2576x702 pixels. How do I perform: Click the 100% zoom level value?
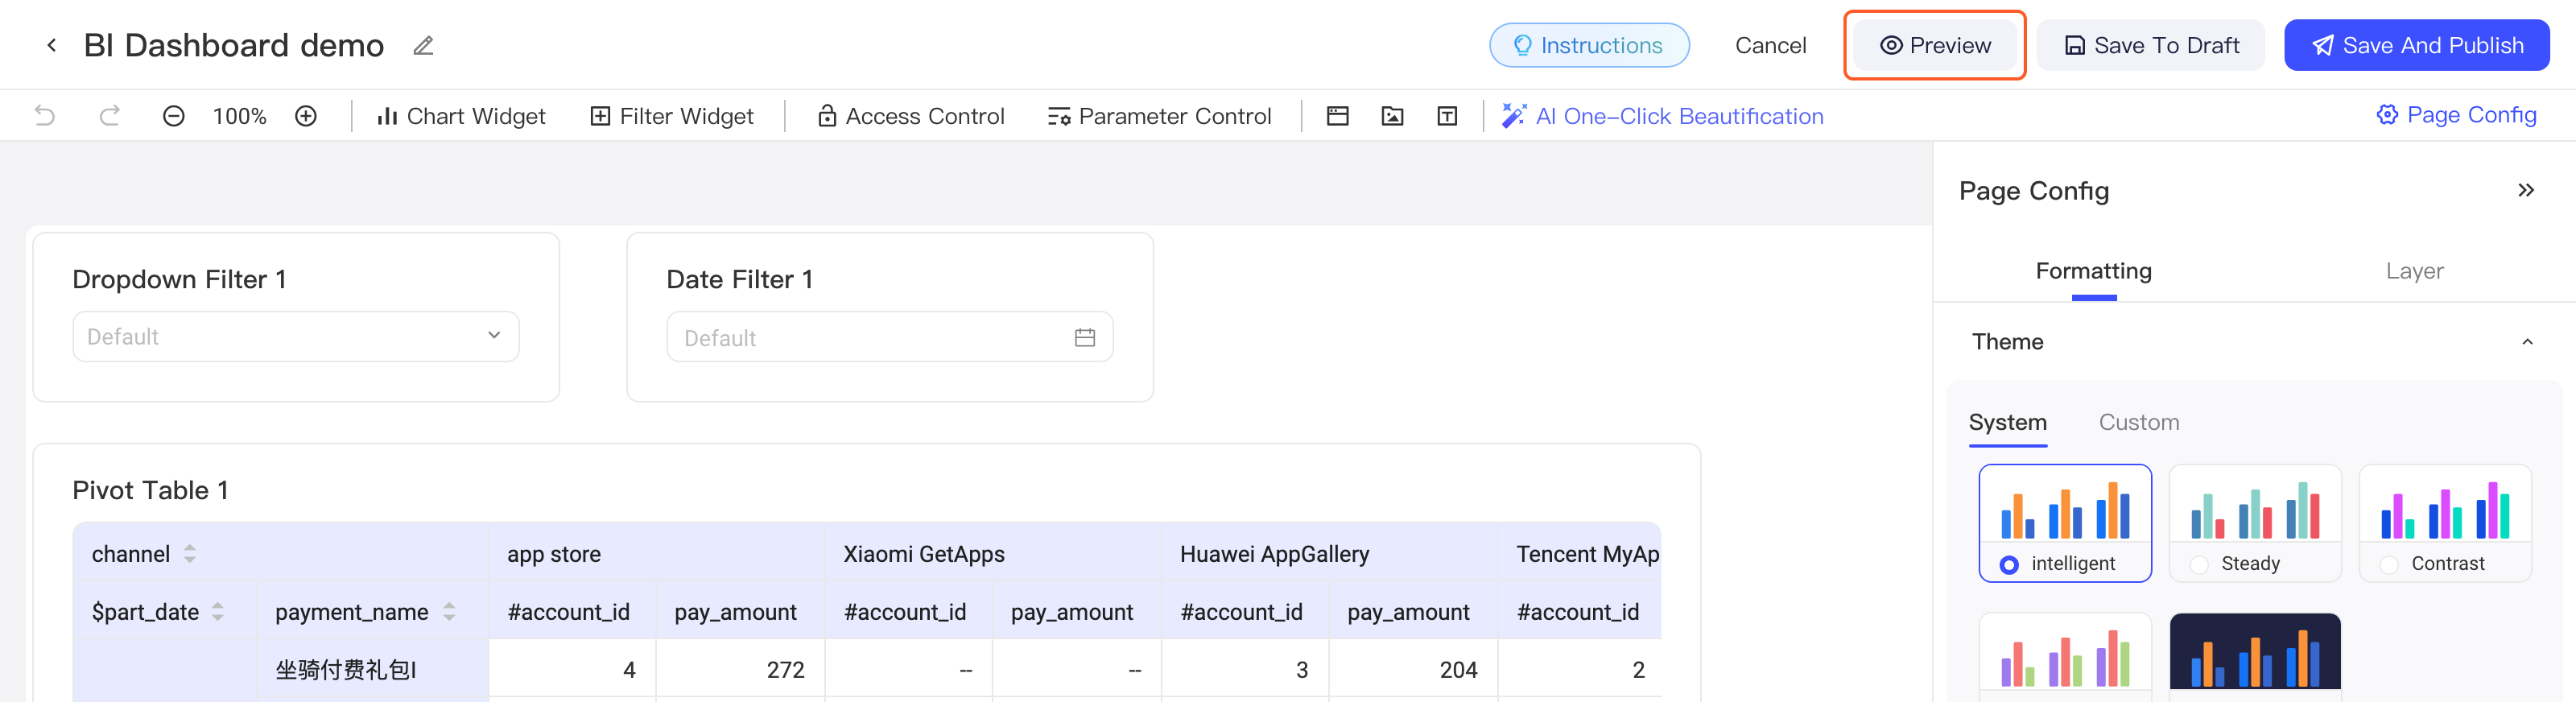239,116
